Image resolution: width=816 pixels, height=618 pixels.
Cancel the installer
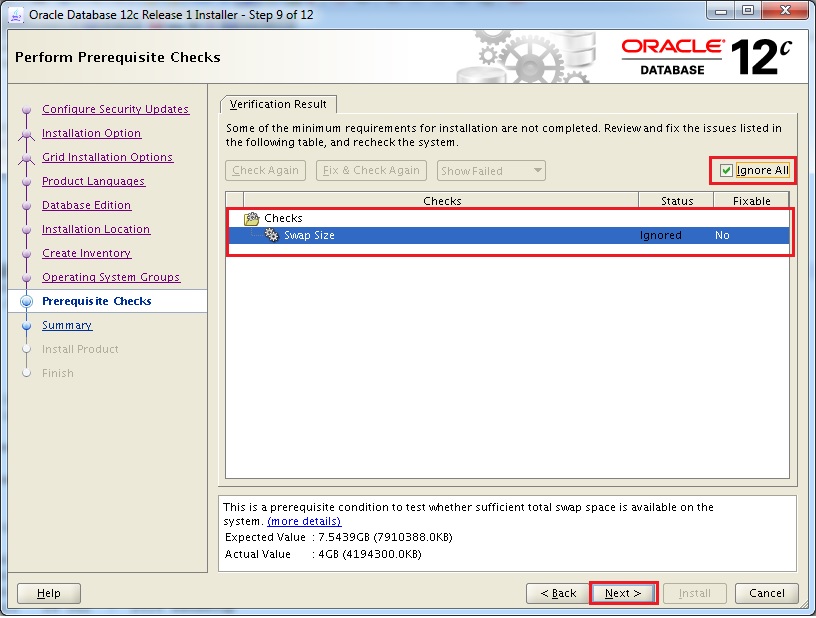click(767, 593)
